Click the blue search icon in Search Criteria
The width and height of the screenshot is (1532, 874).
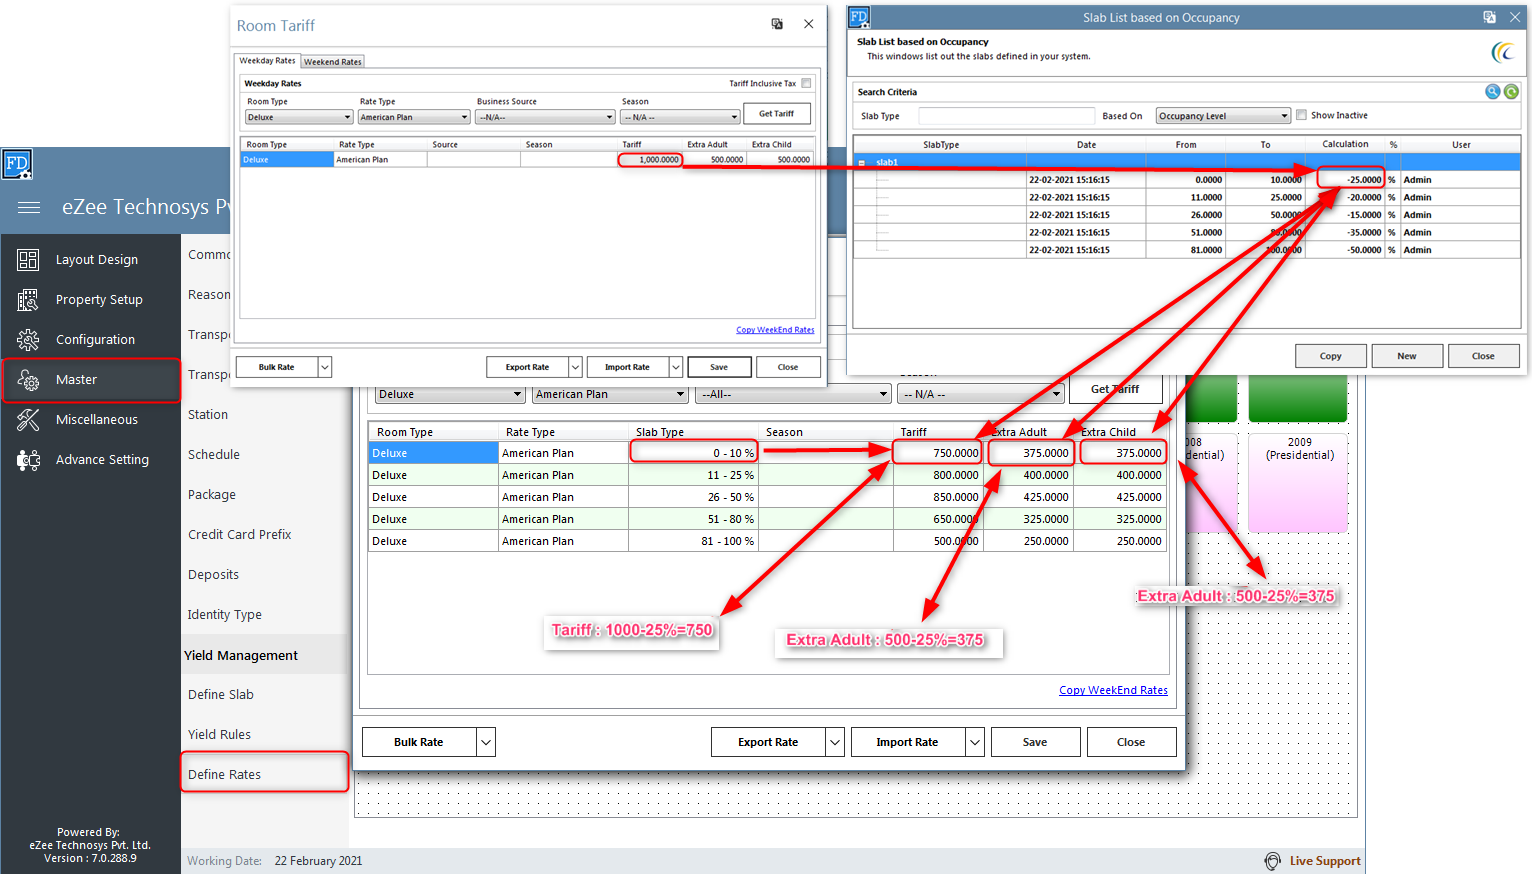[1492, 92]
